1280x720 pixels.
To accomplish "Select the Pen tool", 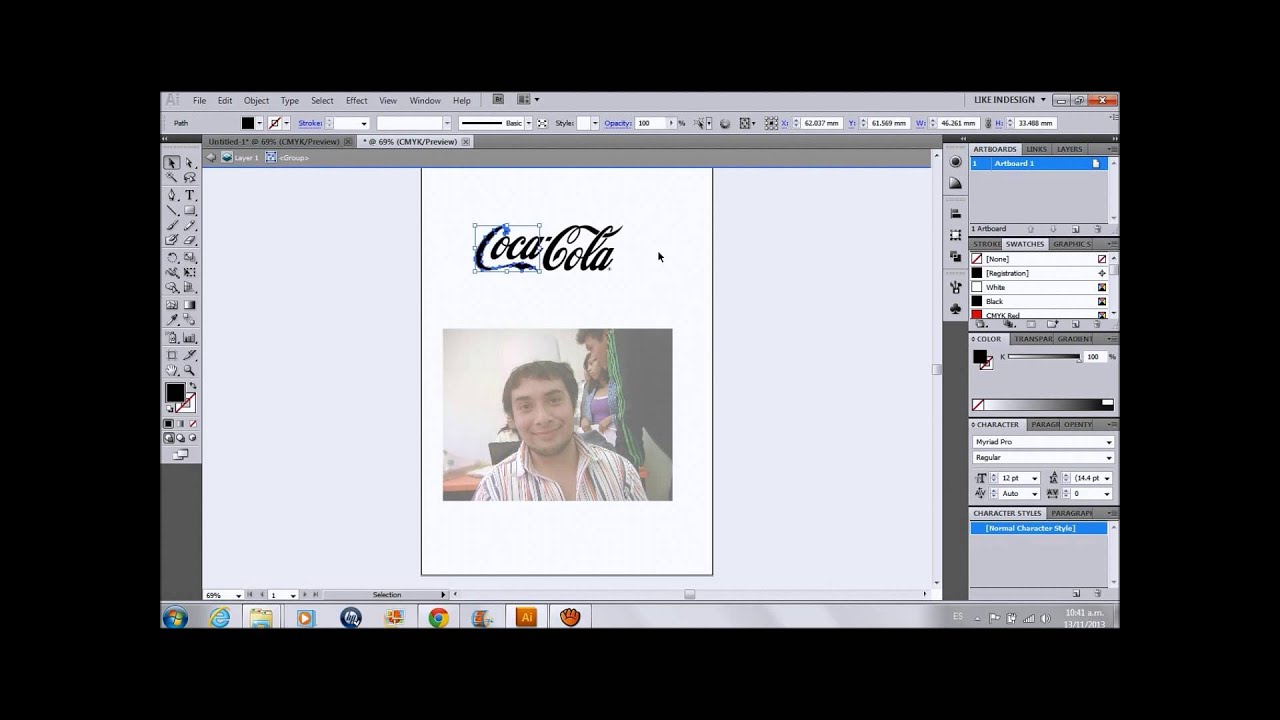I will click(x=172, y=195).
